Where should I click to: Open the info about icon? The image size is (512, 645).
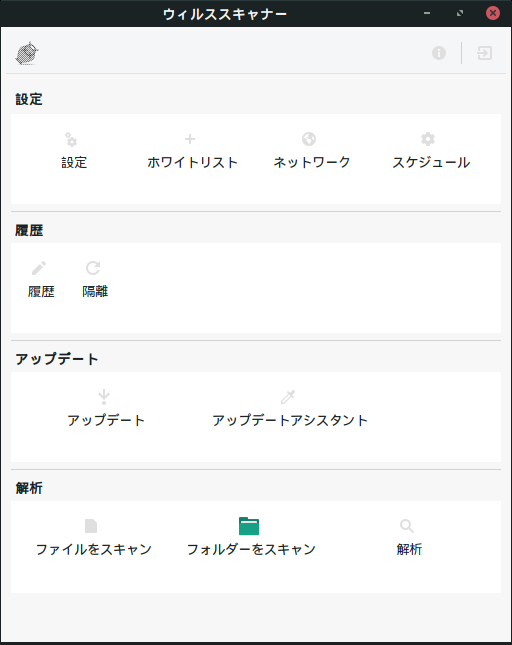pos(439,53)
